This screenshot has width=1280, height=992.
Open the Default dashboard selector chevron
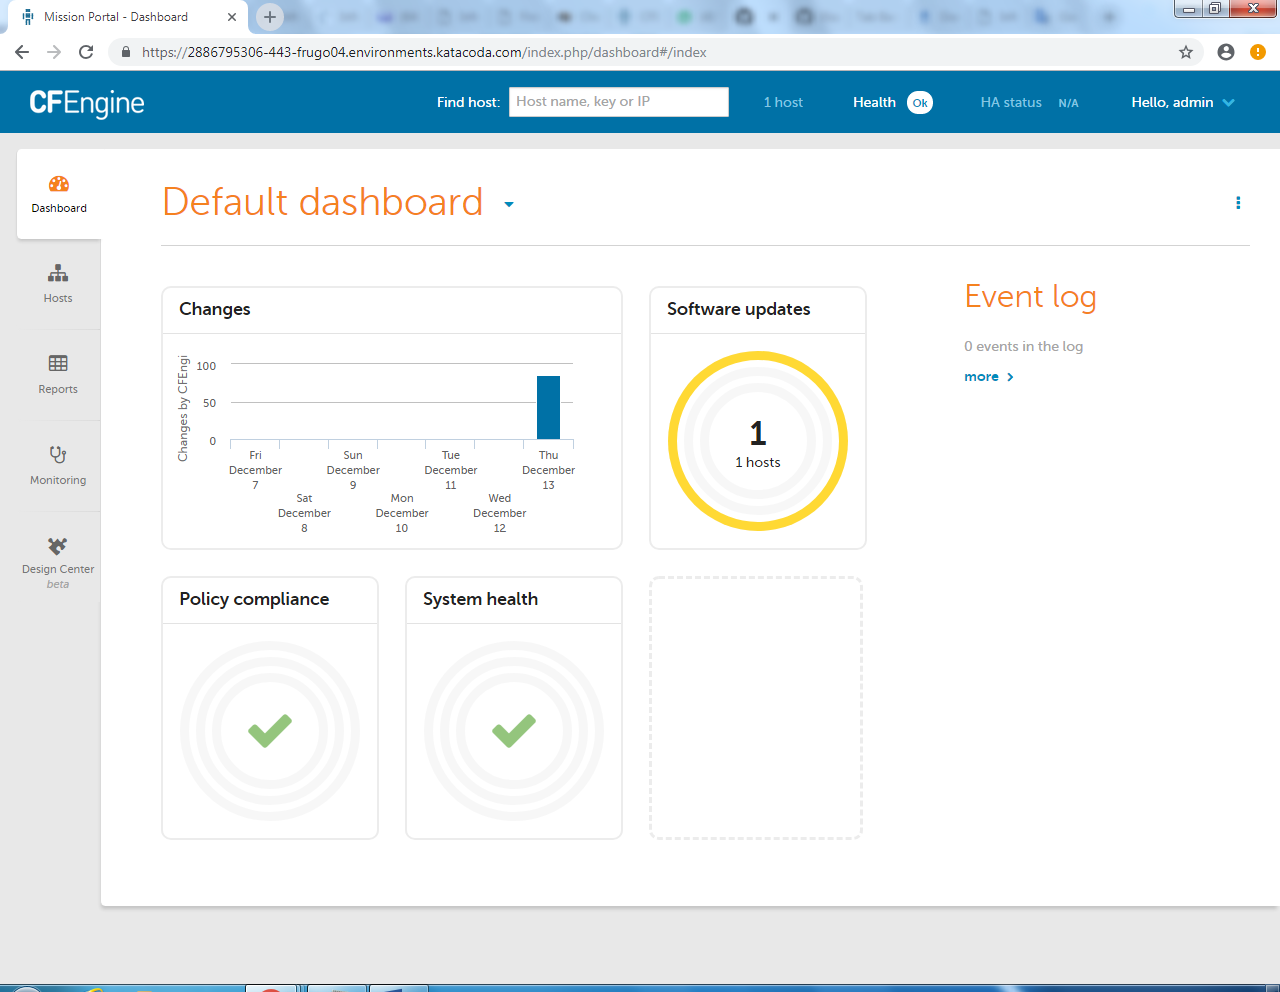pos(508,204)
